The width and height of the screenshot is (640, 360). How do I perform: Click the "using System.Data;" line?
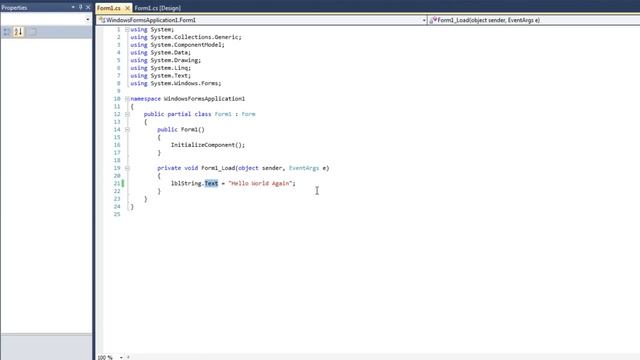click(x=160, y=53)
